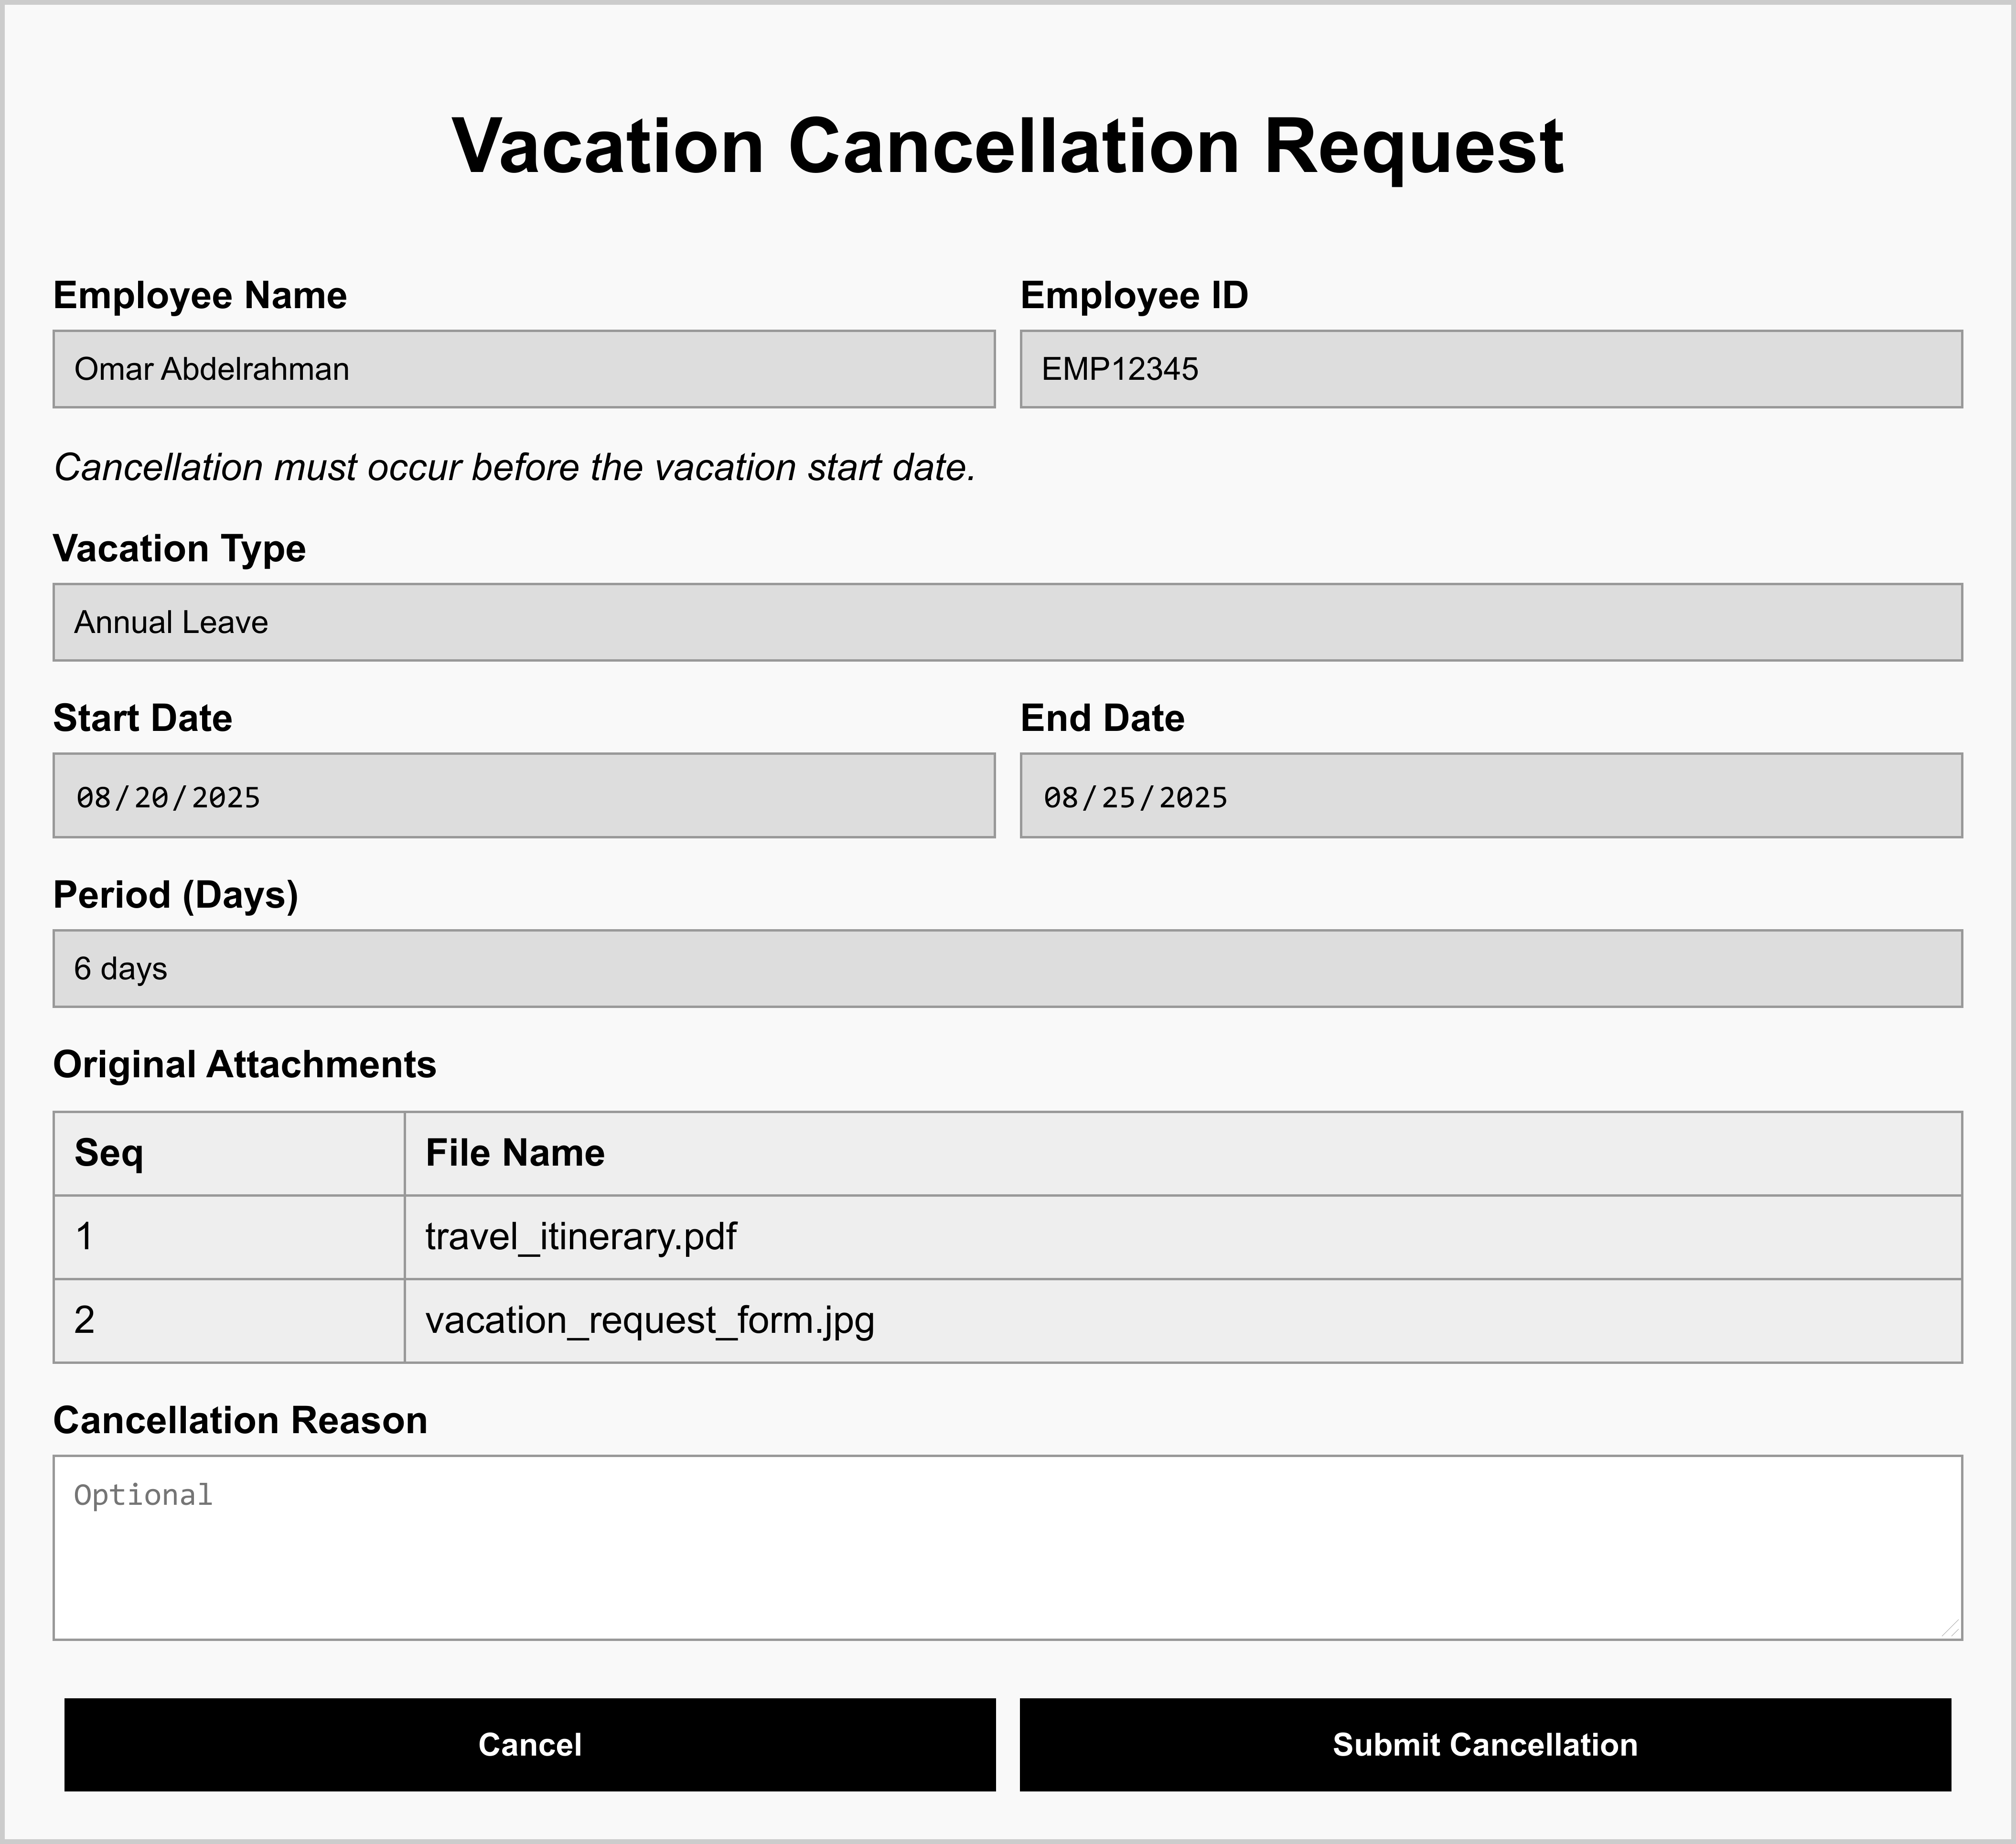Click the Vacation Cancellation Request heading
Screen dimensions: 2016x1844
coord(1007,146)
